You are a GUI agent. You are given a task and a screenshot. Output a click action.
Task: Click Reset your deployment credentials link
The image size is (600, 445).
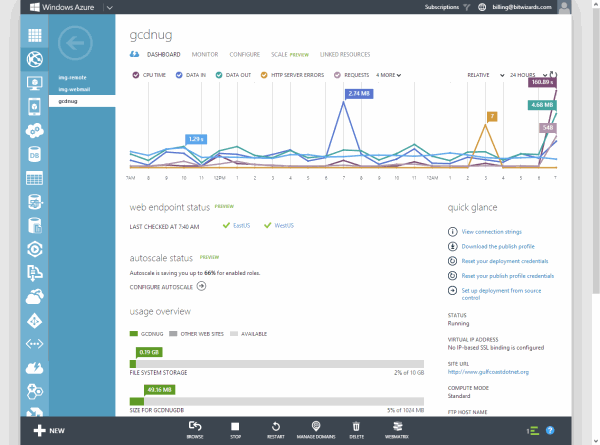click(505, 261)
